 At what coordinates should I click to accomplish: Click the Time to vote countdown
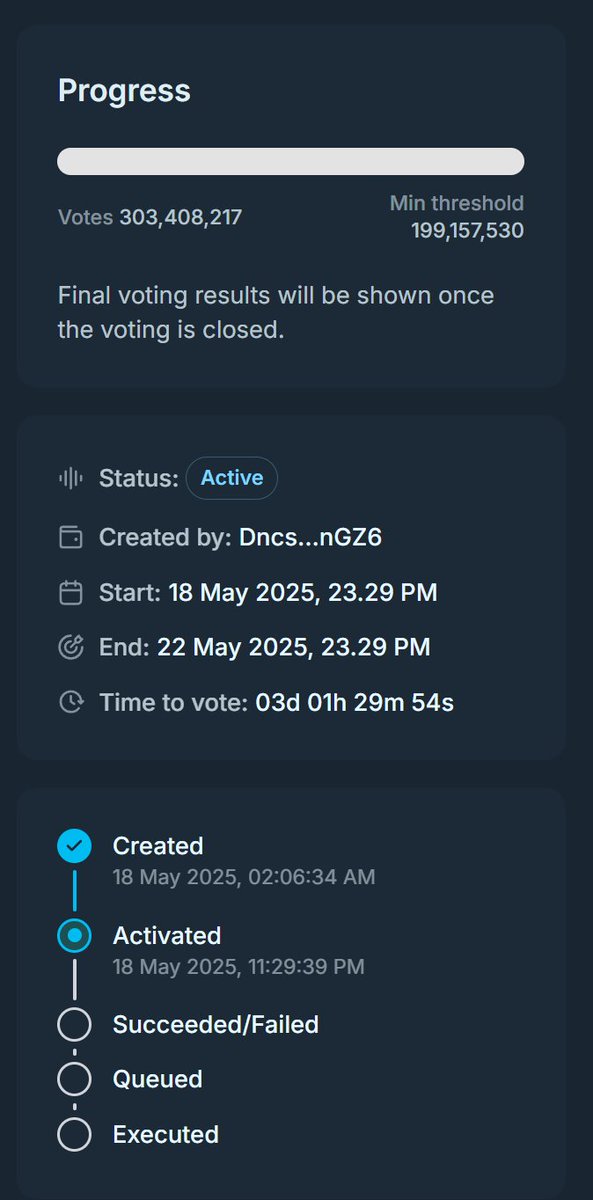pyautogui.click(x=355, y=703)
